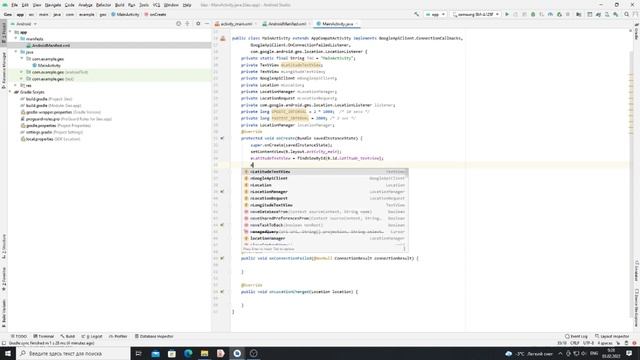The height and width of the screenshot is (360, 640).
Task: Open Microsoft Edge from the taskbar
Action: [x=188, y=353]
